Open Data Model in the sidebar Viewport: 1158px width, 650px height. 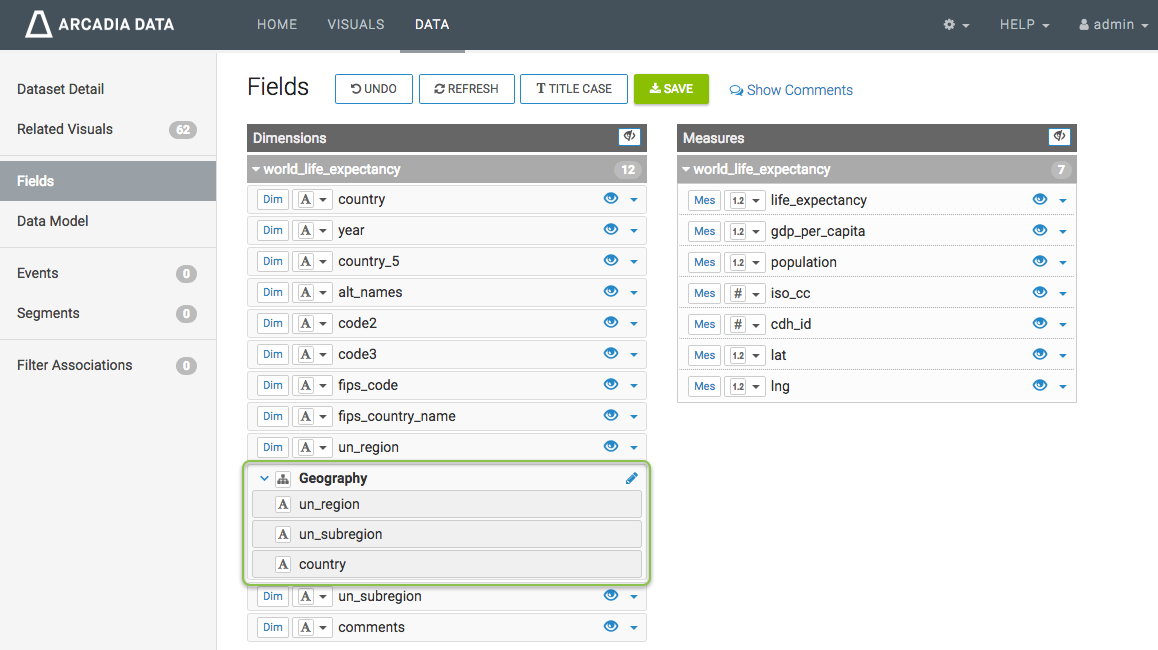pyautogui.click(x=53, y=221)
